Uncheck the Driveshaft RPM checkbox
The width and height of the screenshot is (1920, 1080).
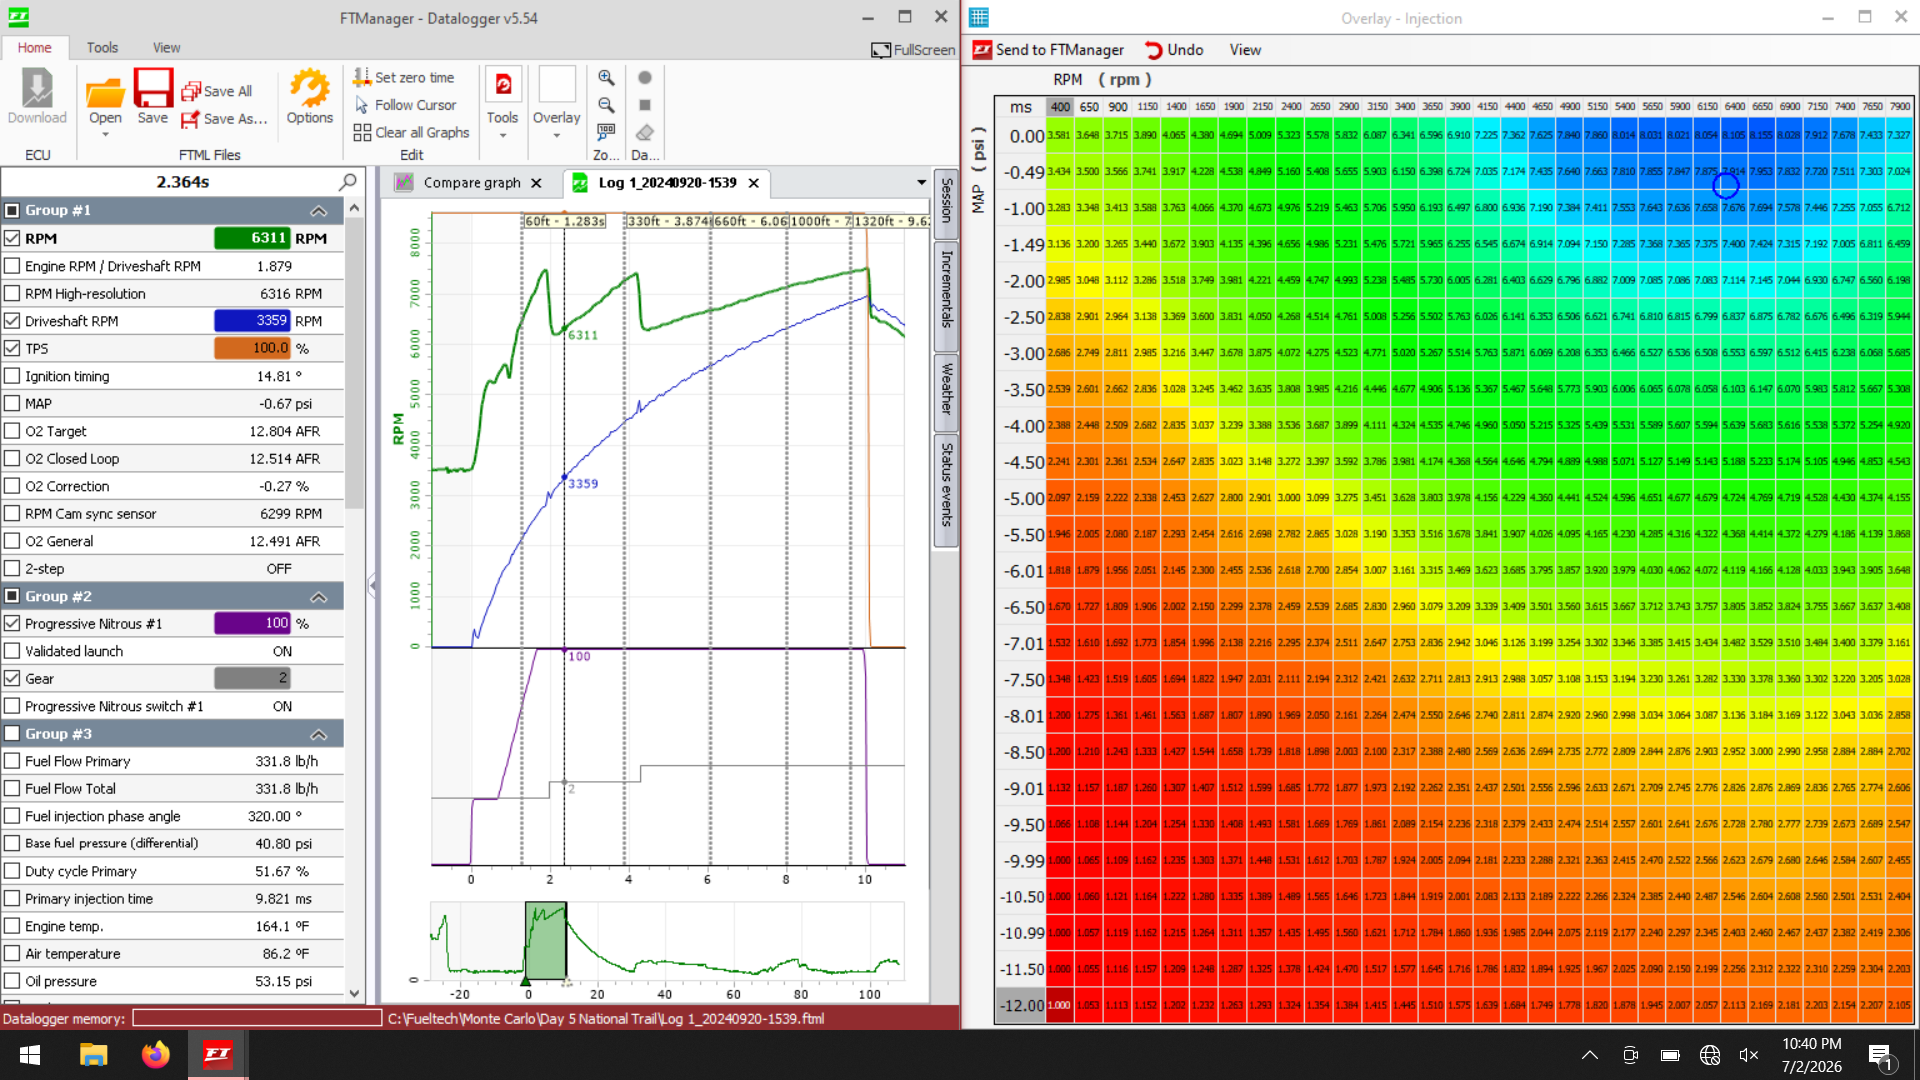[x=12, y=321]
